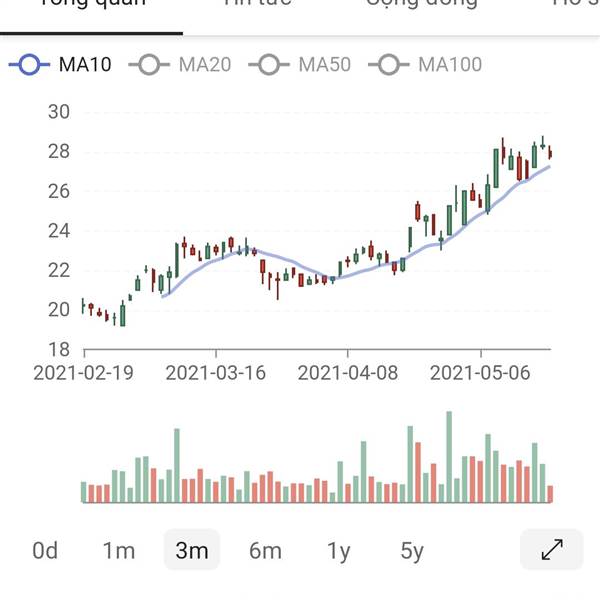
Task: Click the tallest green volume bar
Action: [449, 457]
